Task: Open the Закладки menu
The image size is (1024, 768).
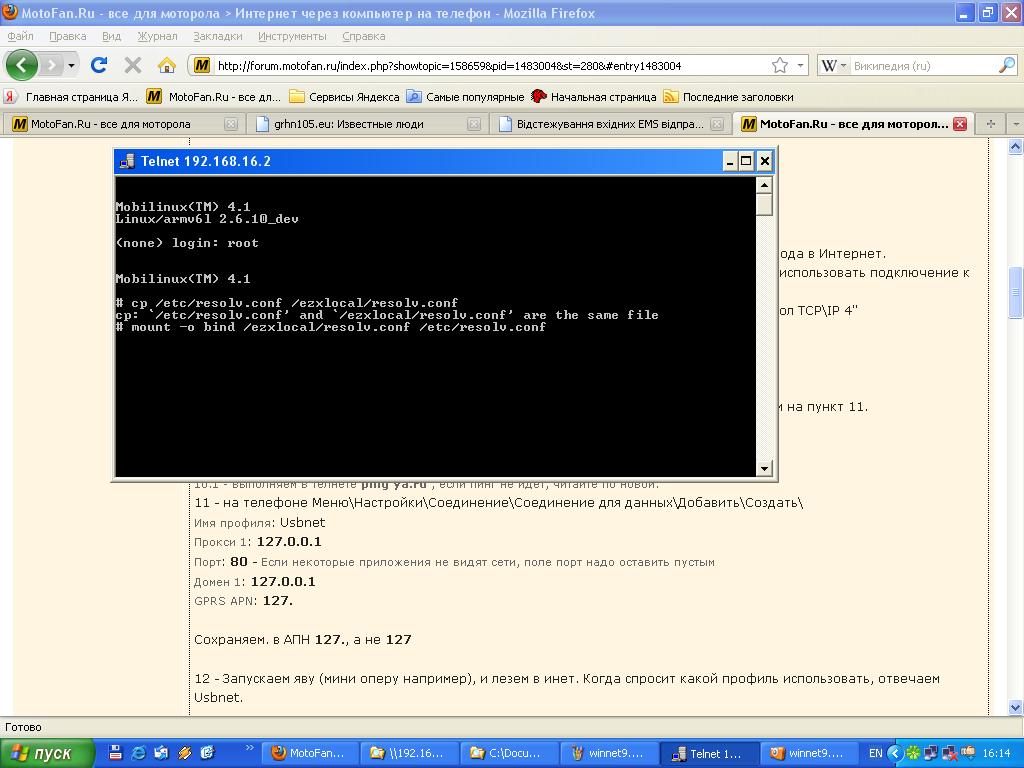Action: [x=217, y=37]
